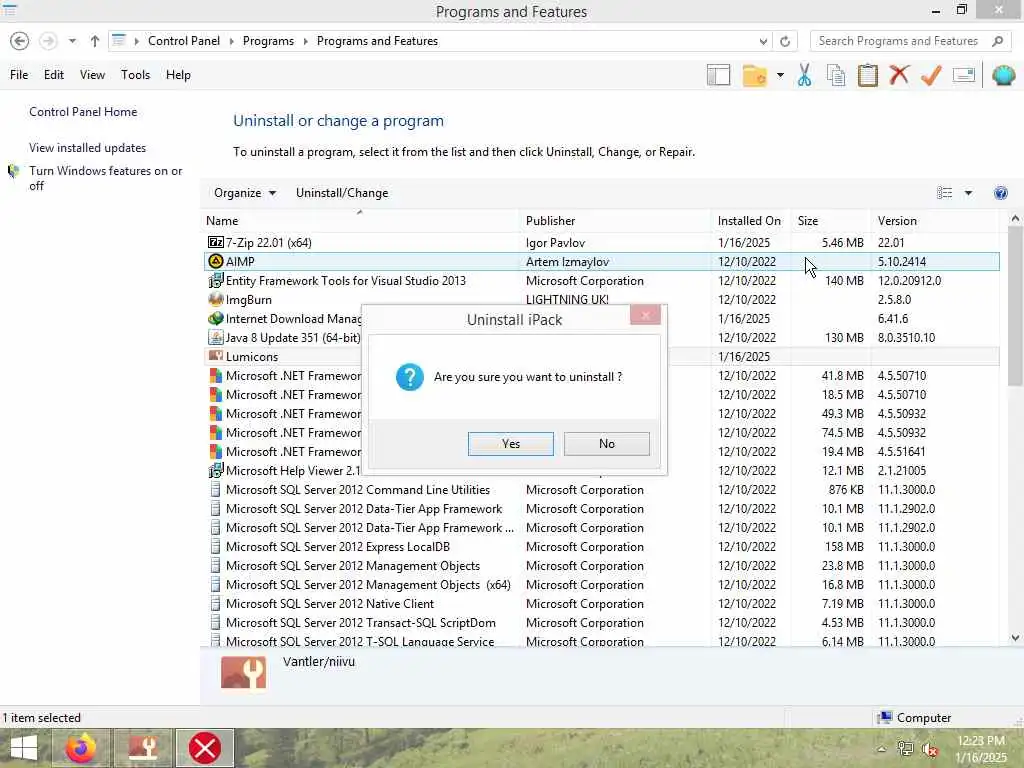Click the change view icon
The width and height of the screenshot is (1024, 768).
click(x=944, y=193)
